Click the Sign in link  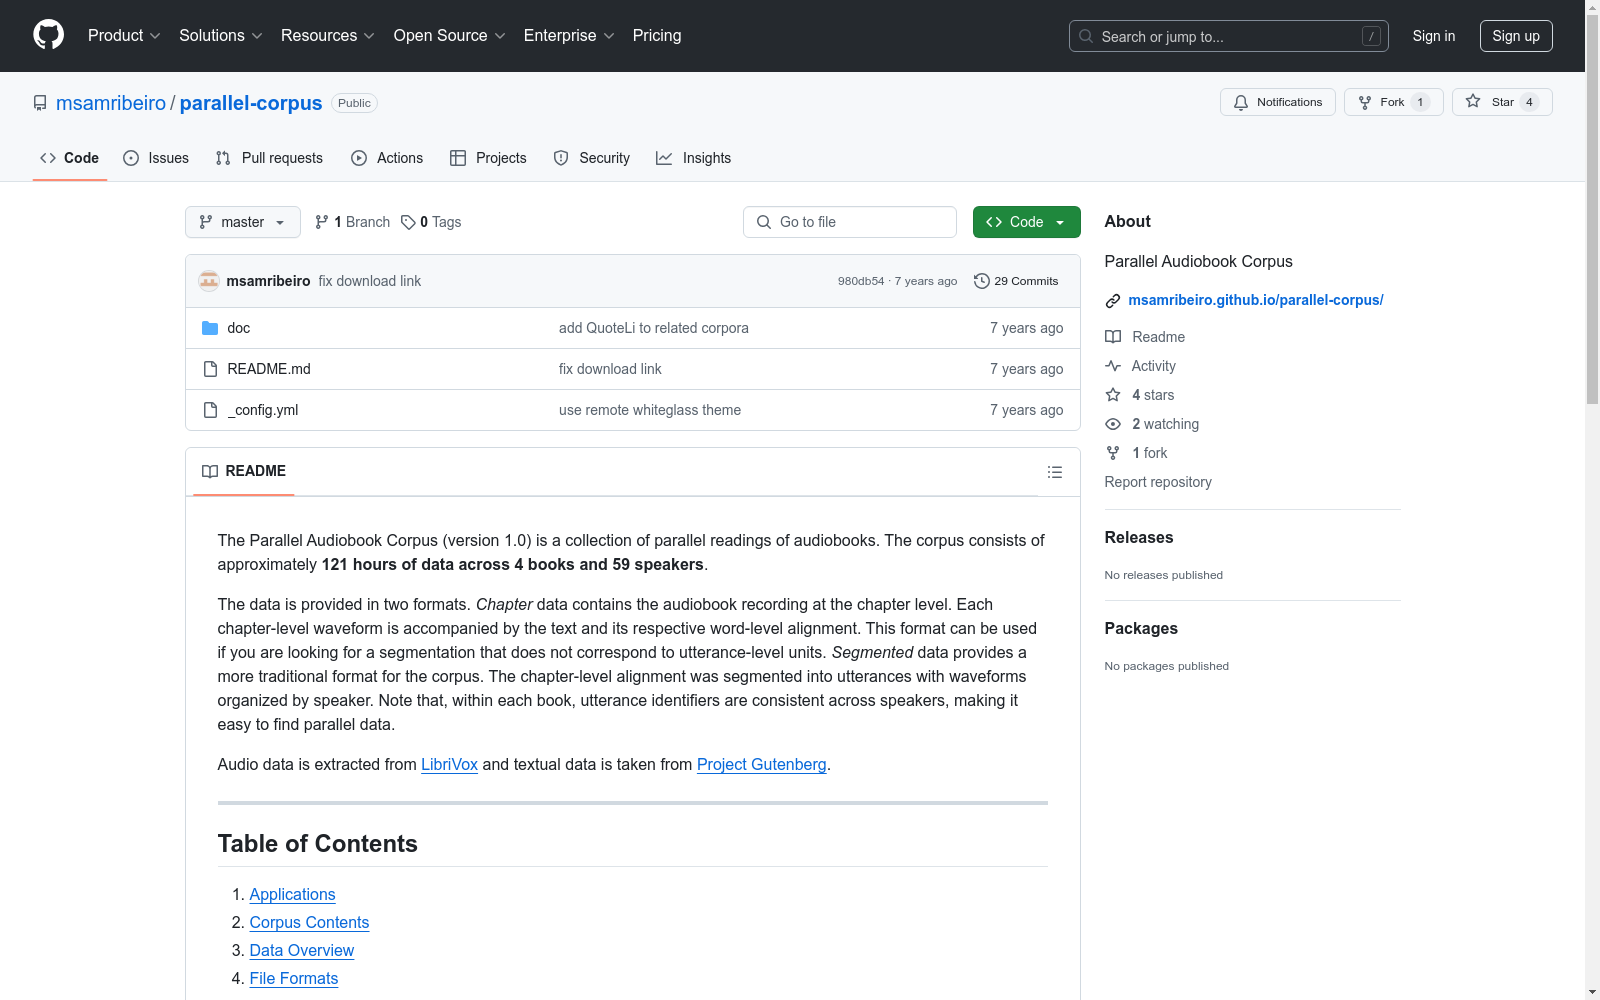[1434, 36]
